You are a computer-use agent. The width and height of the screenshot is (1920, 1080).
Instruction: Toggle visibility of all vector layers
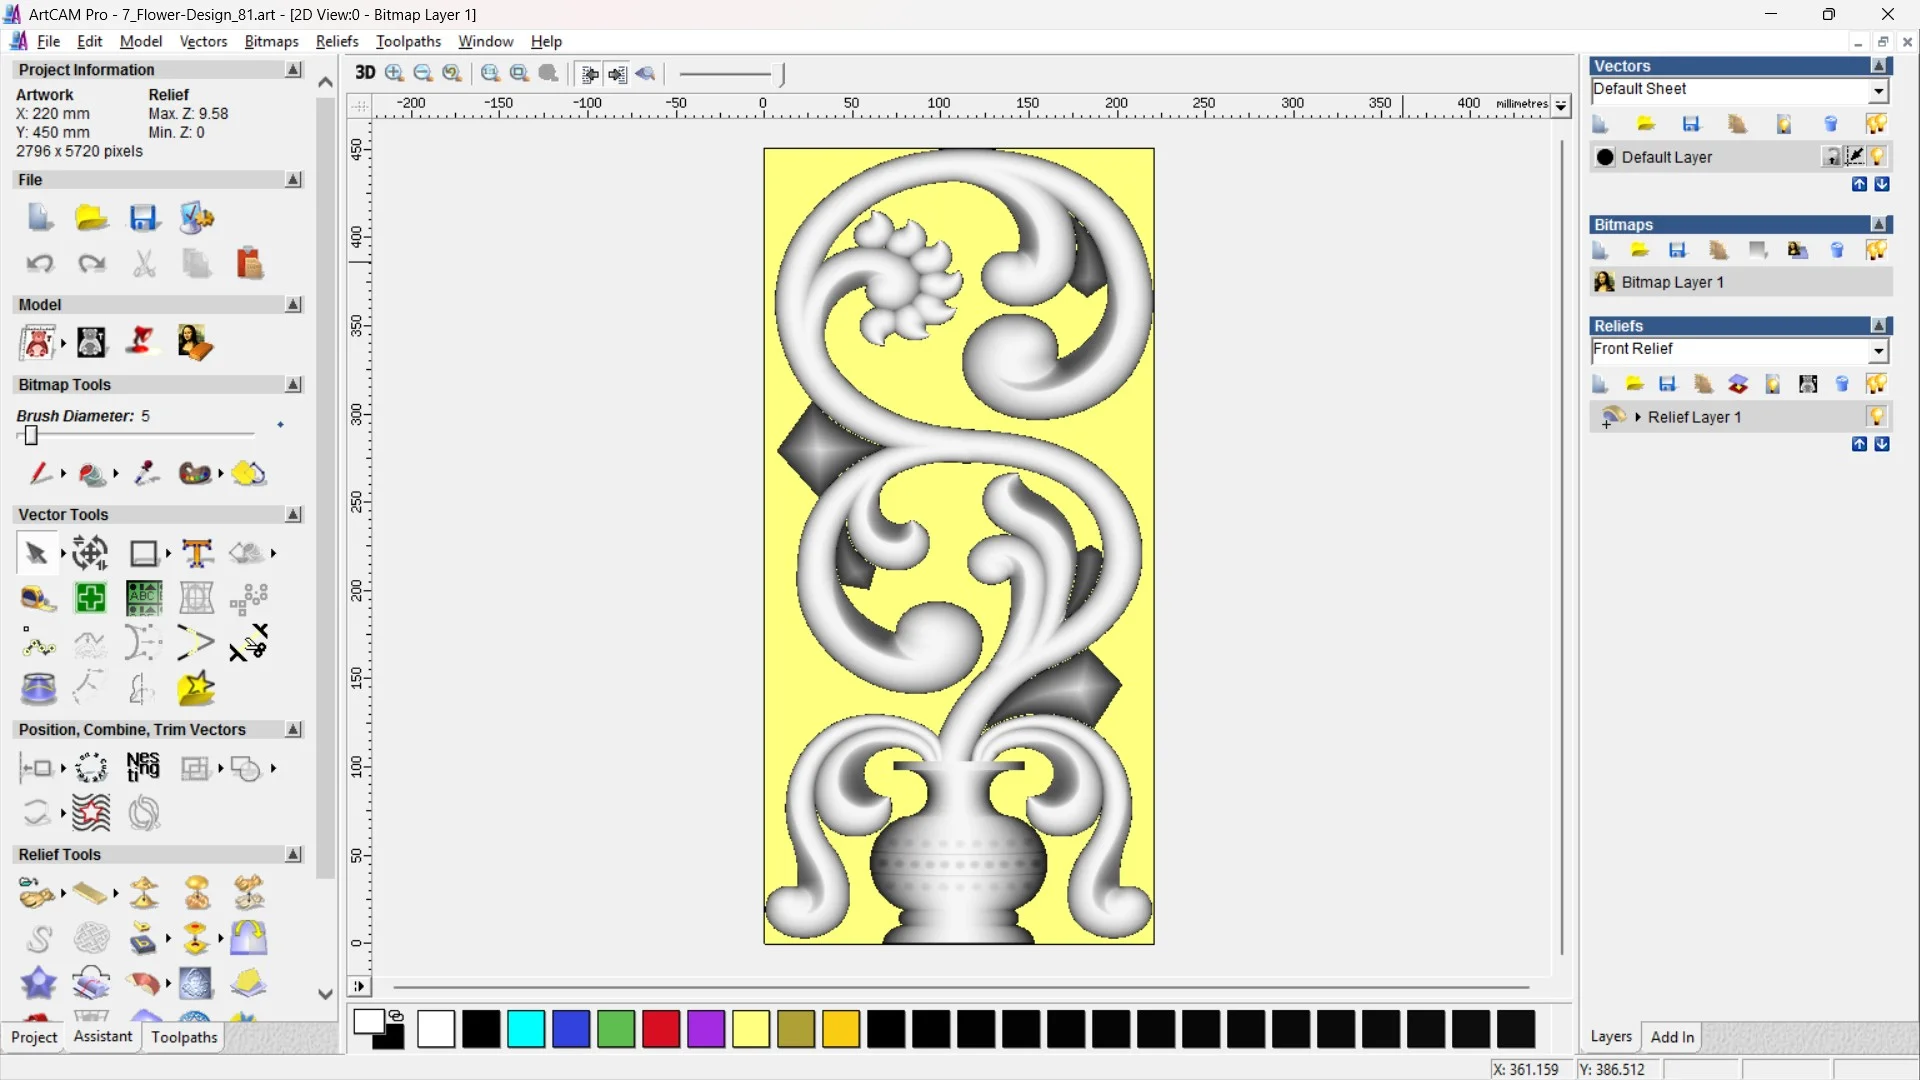[x=1878, y=123]
